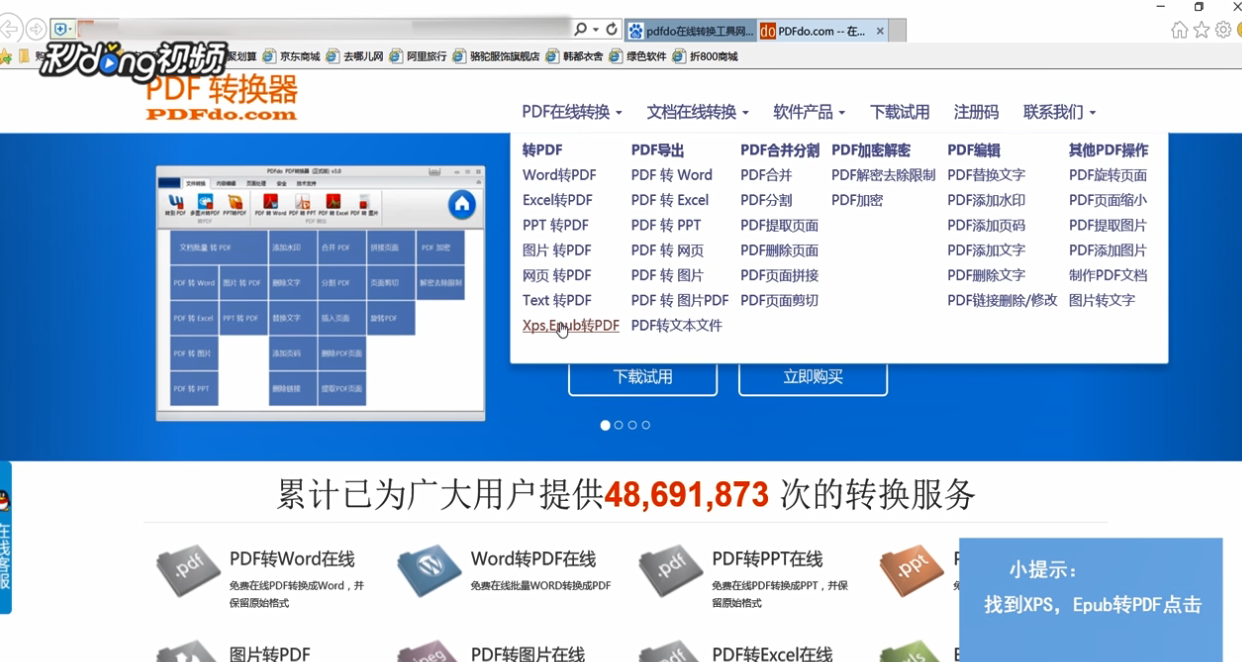Click the blue Home icon in the app preview

pos(461,204)
